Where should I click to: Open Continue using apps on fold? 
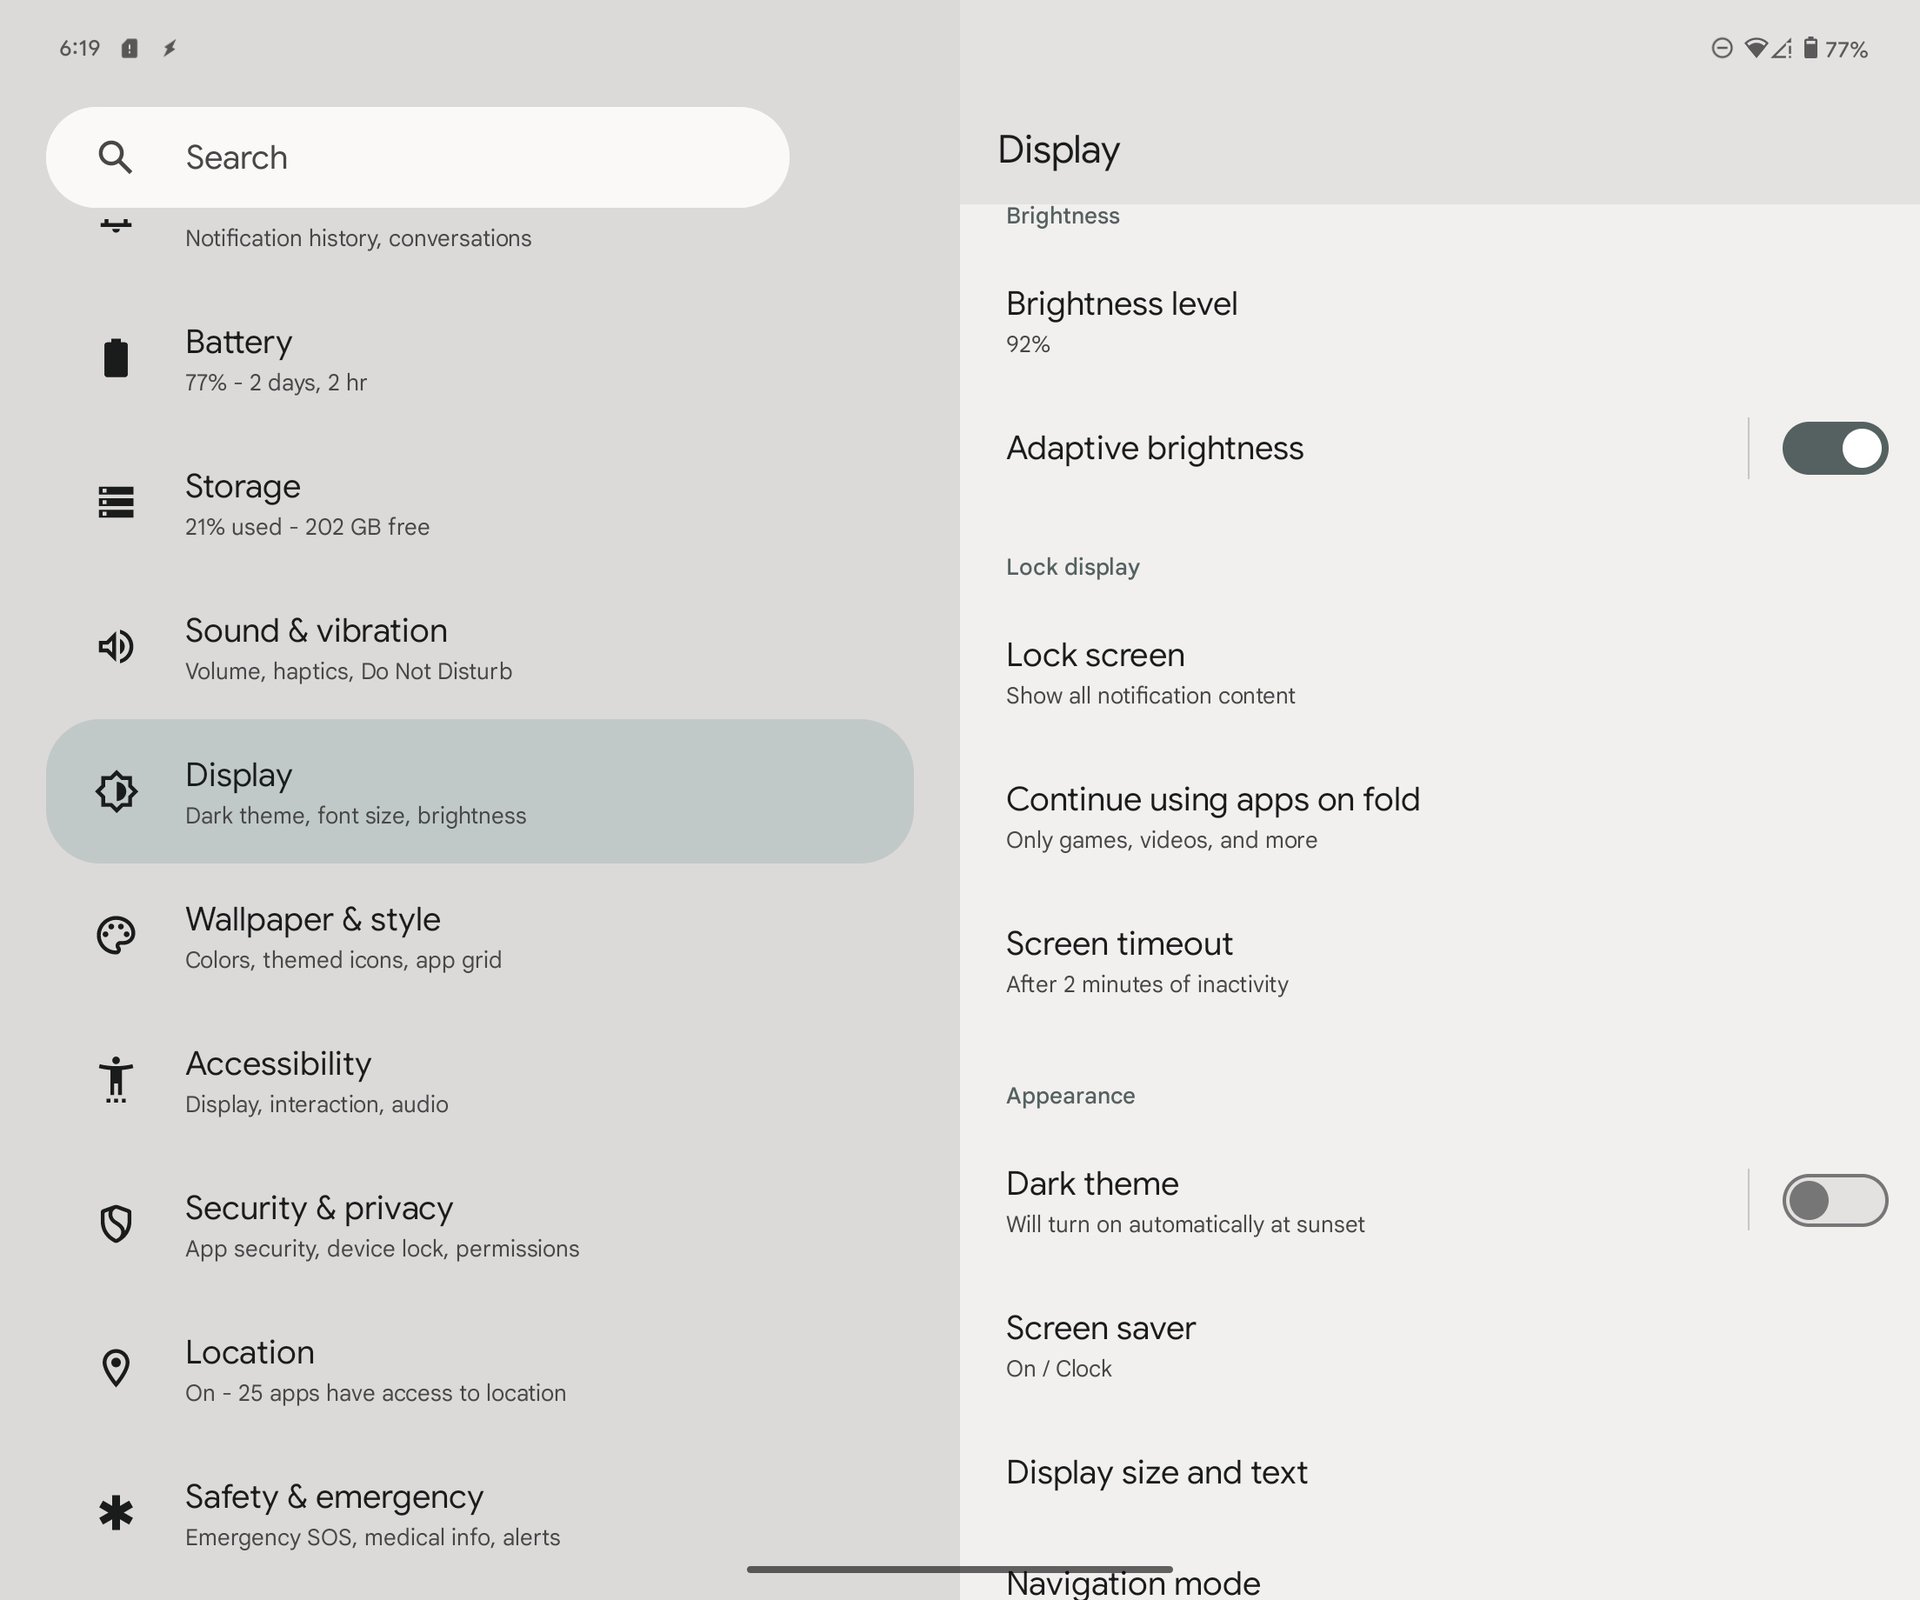(1212, 817)
